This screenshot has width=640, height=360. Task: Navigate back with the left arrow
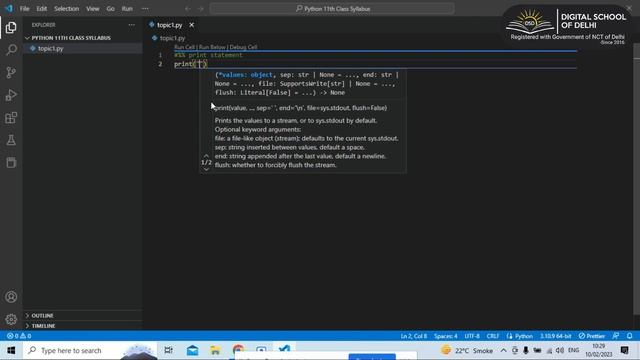tap(188, 9)
